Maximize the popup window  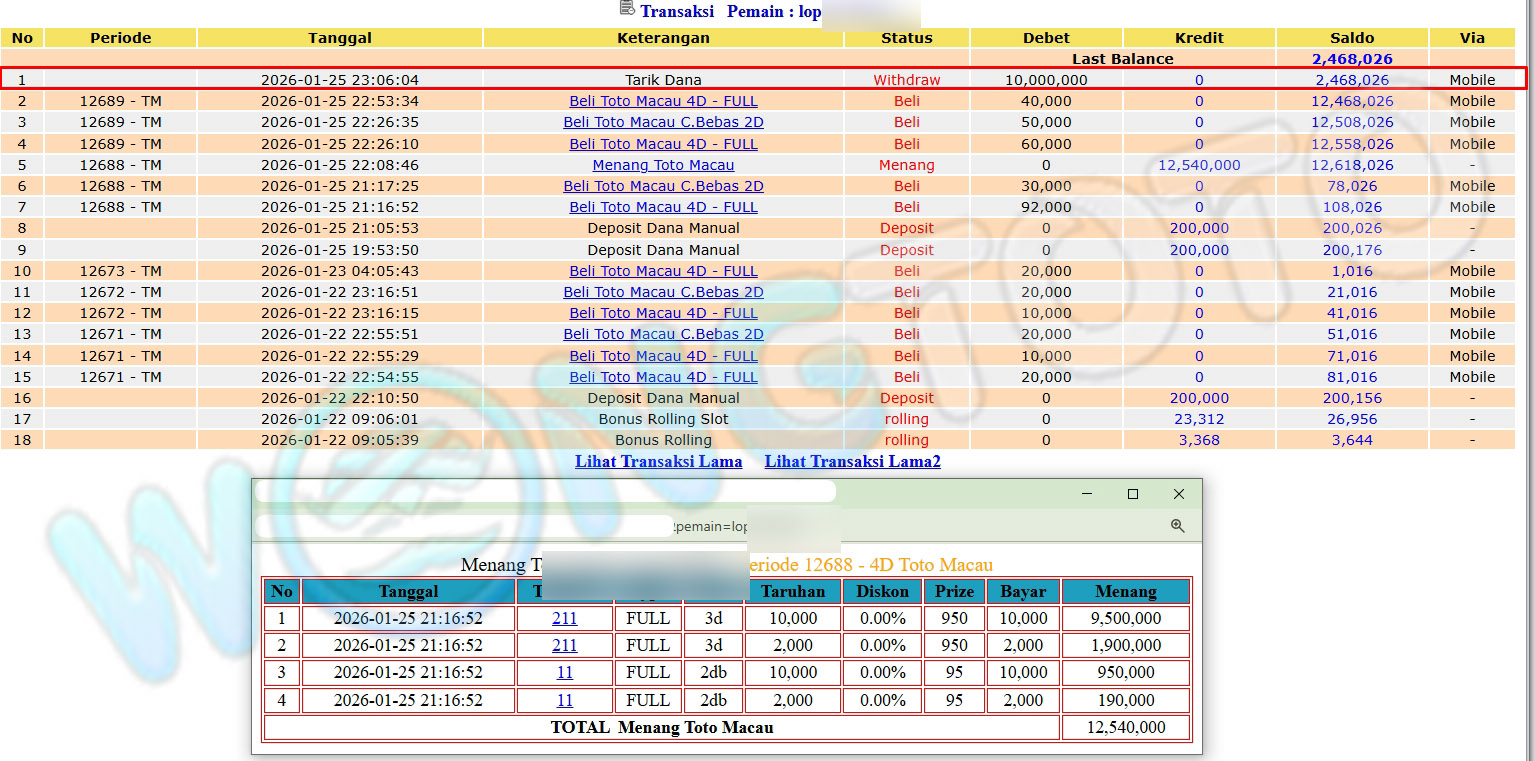point(1132,494)
